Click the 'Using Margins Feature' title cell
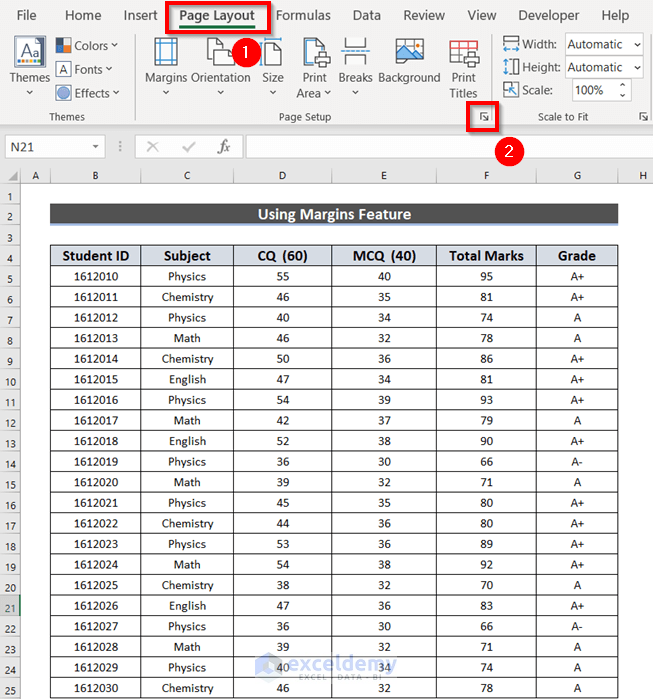Image resolution: width=653 pixels, height=699 pixels. [334, 214]
